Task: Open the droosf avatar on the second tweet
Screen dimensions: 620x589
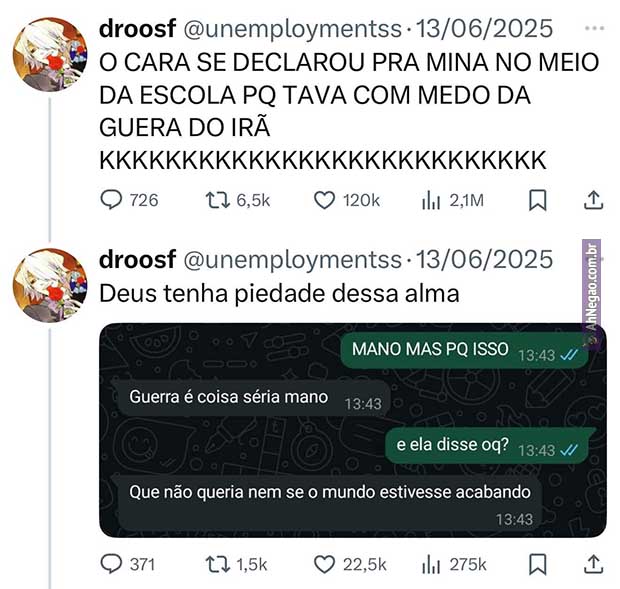Action: 50,285
